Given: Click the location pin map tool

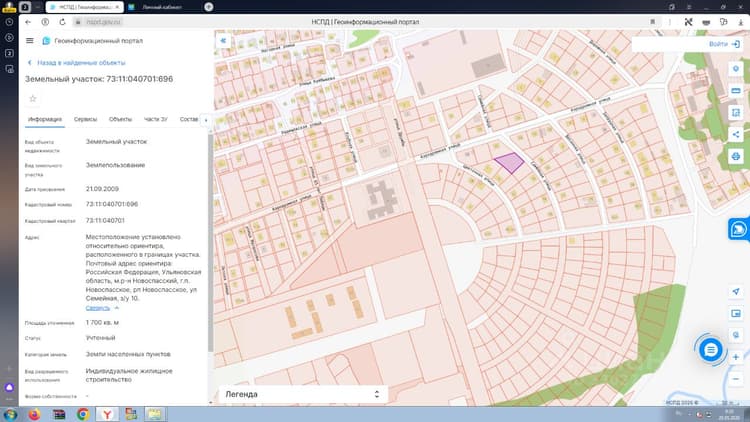Looking at the screenshot, I should point(736,69).
